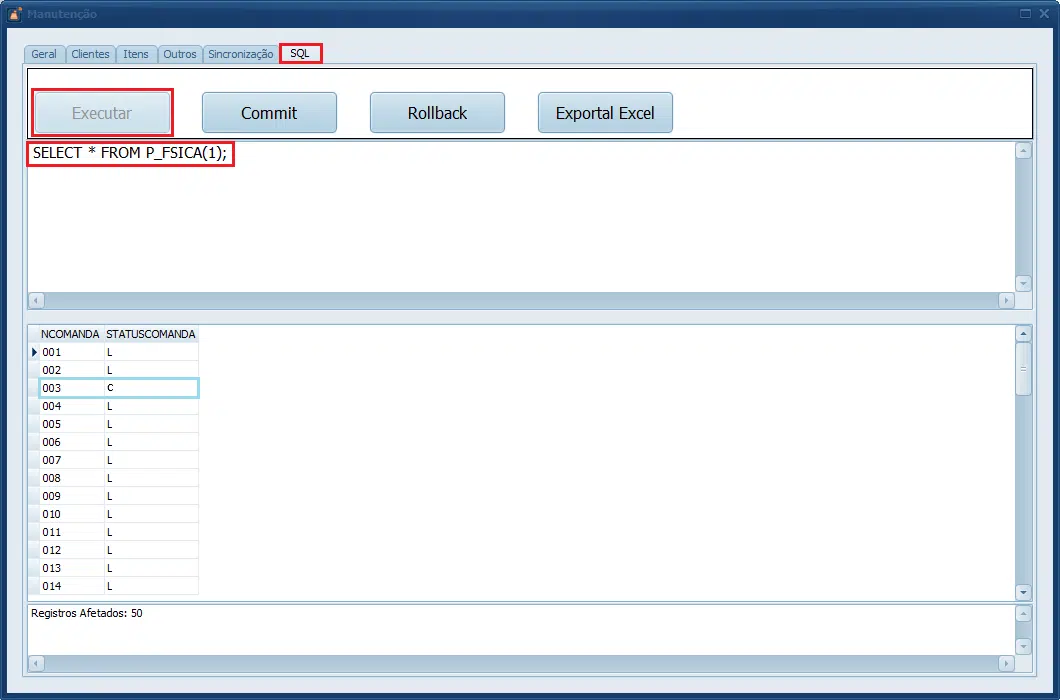Viewport: 1060px width, 700px height.
Task: Open the Clientes tab
Action: [90, 54]
